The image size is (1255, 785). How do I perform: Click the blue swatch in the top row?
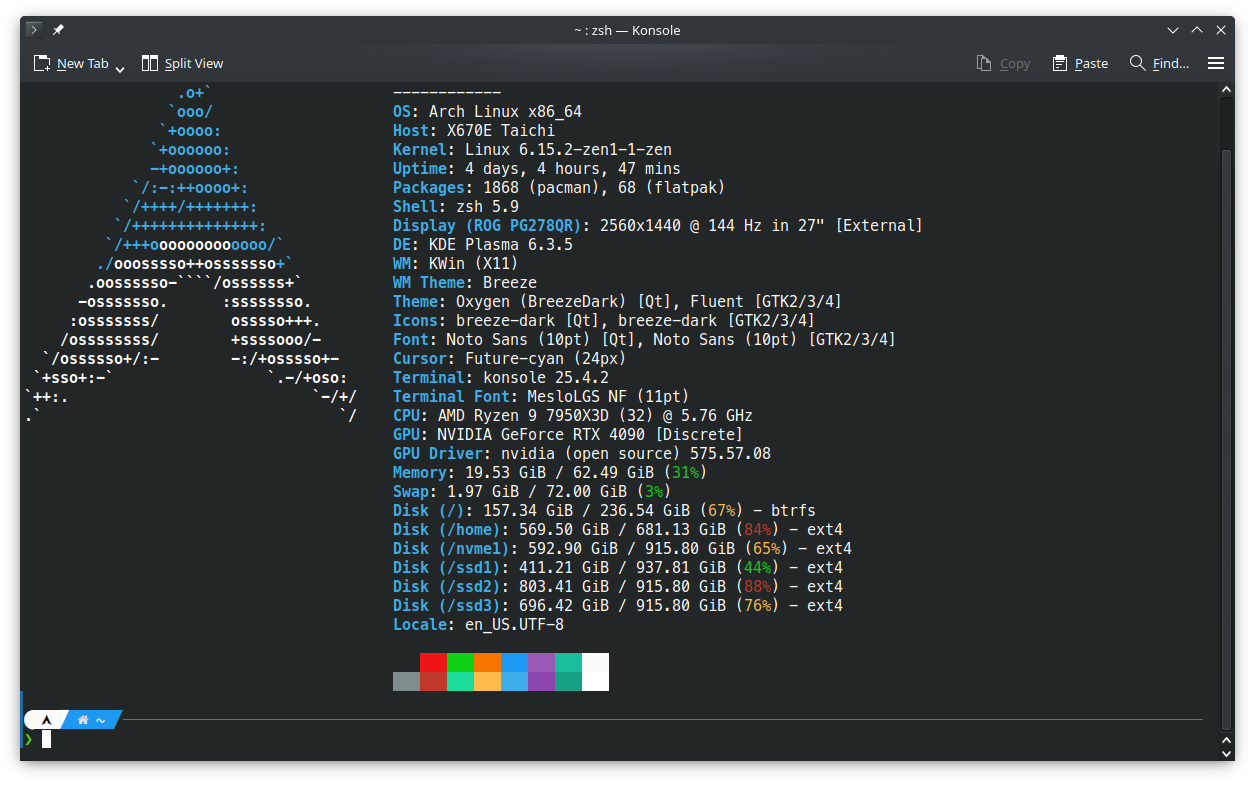(514, 662)
